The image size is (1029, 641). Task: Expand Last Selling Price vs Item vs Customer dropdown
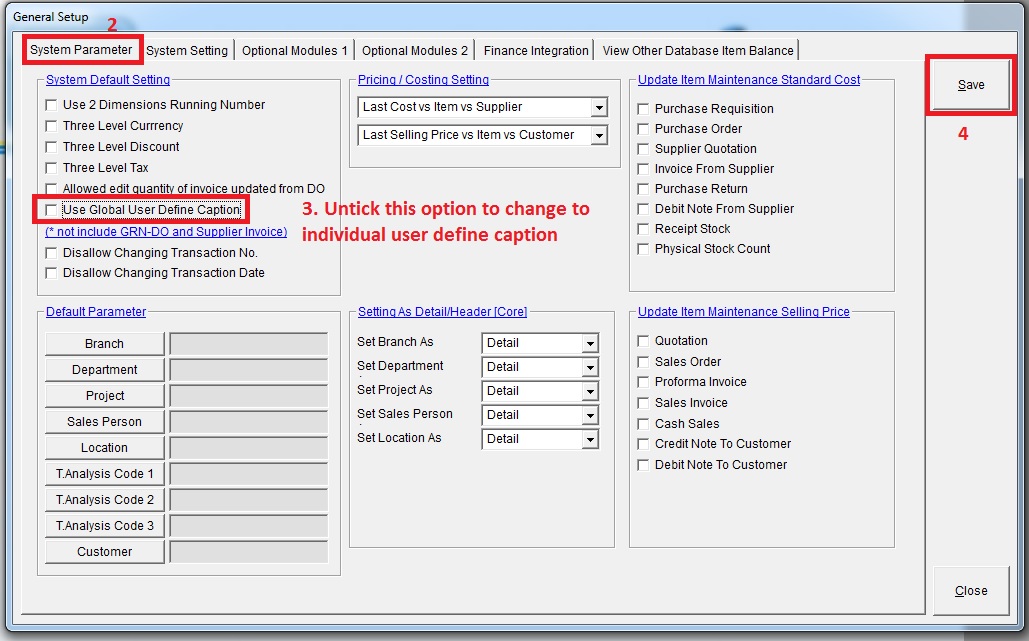click(x=599, y=135)
